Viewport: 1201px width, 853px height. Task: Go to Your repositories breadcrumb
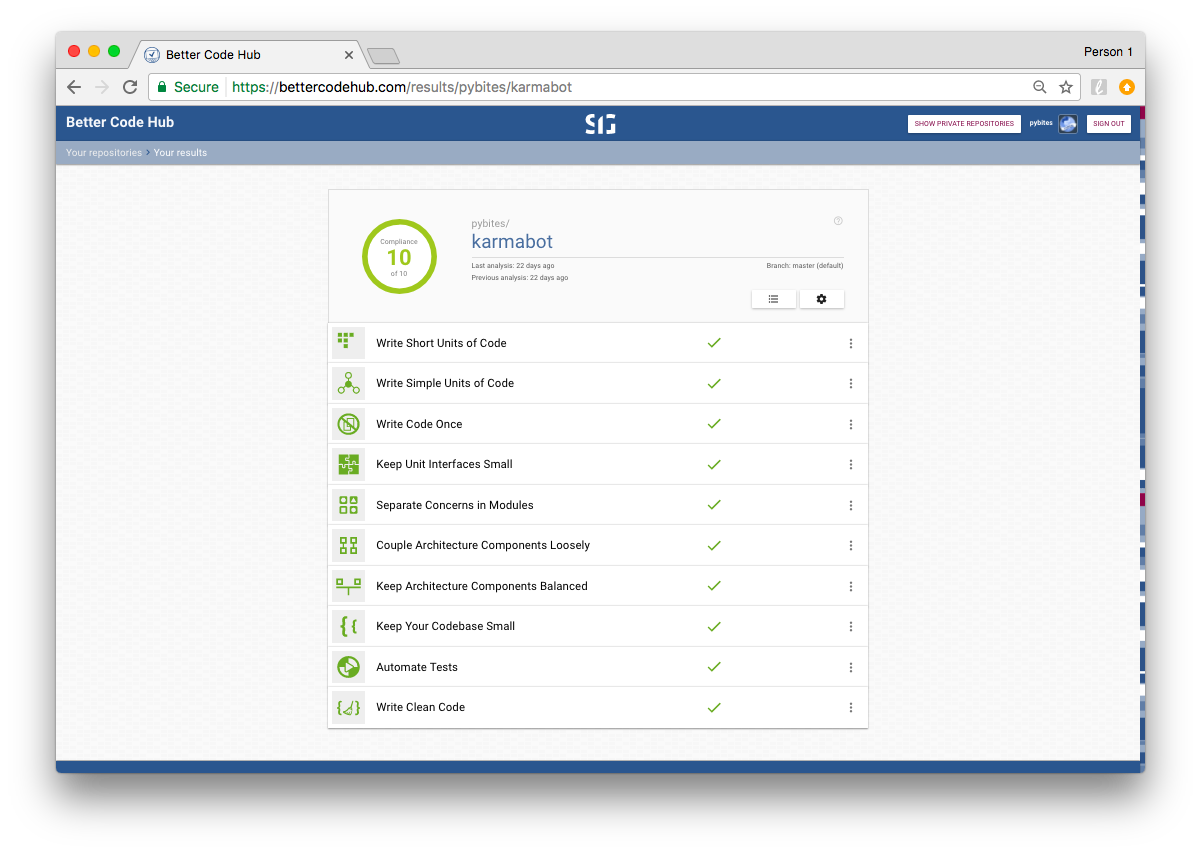[104, 153]
